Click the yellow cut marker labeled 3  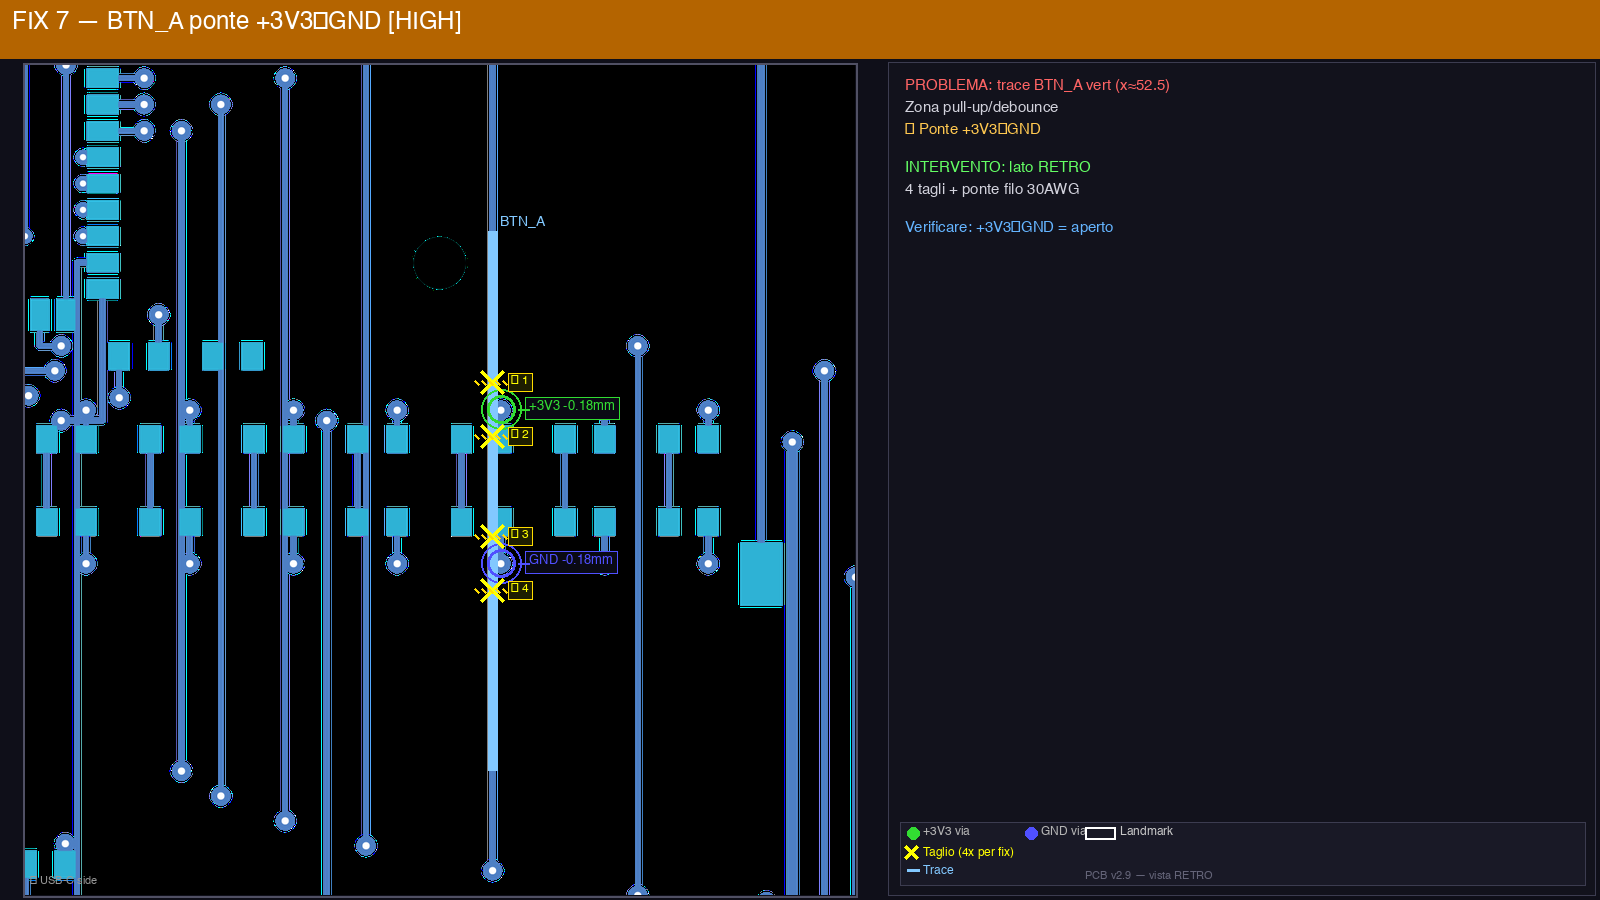pyautogui.click(x=492, y=536)
